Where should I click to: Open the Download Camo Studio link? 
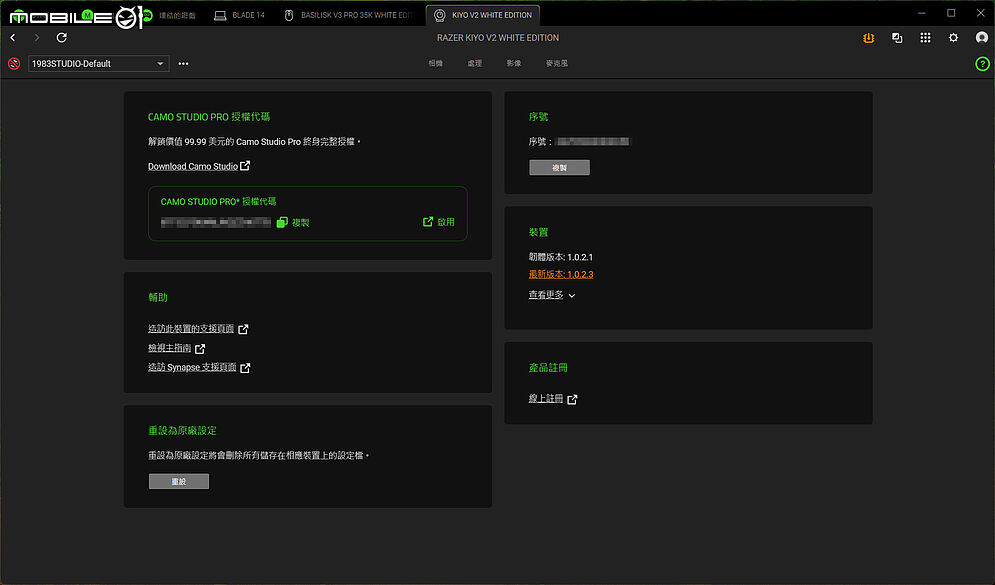(x=193, y=166)
